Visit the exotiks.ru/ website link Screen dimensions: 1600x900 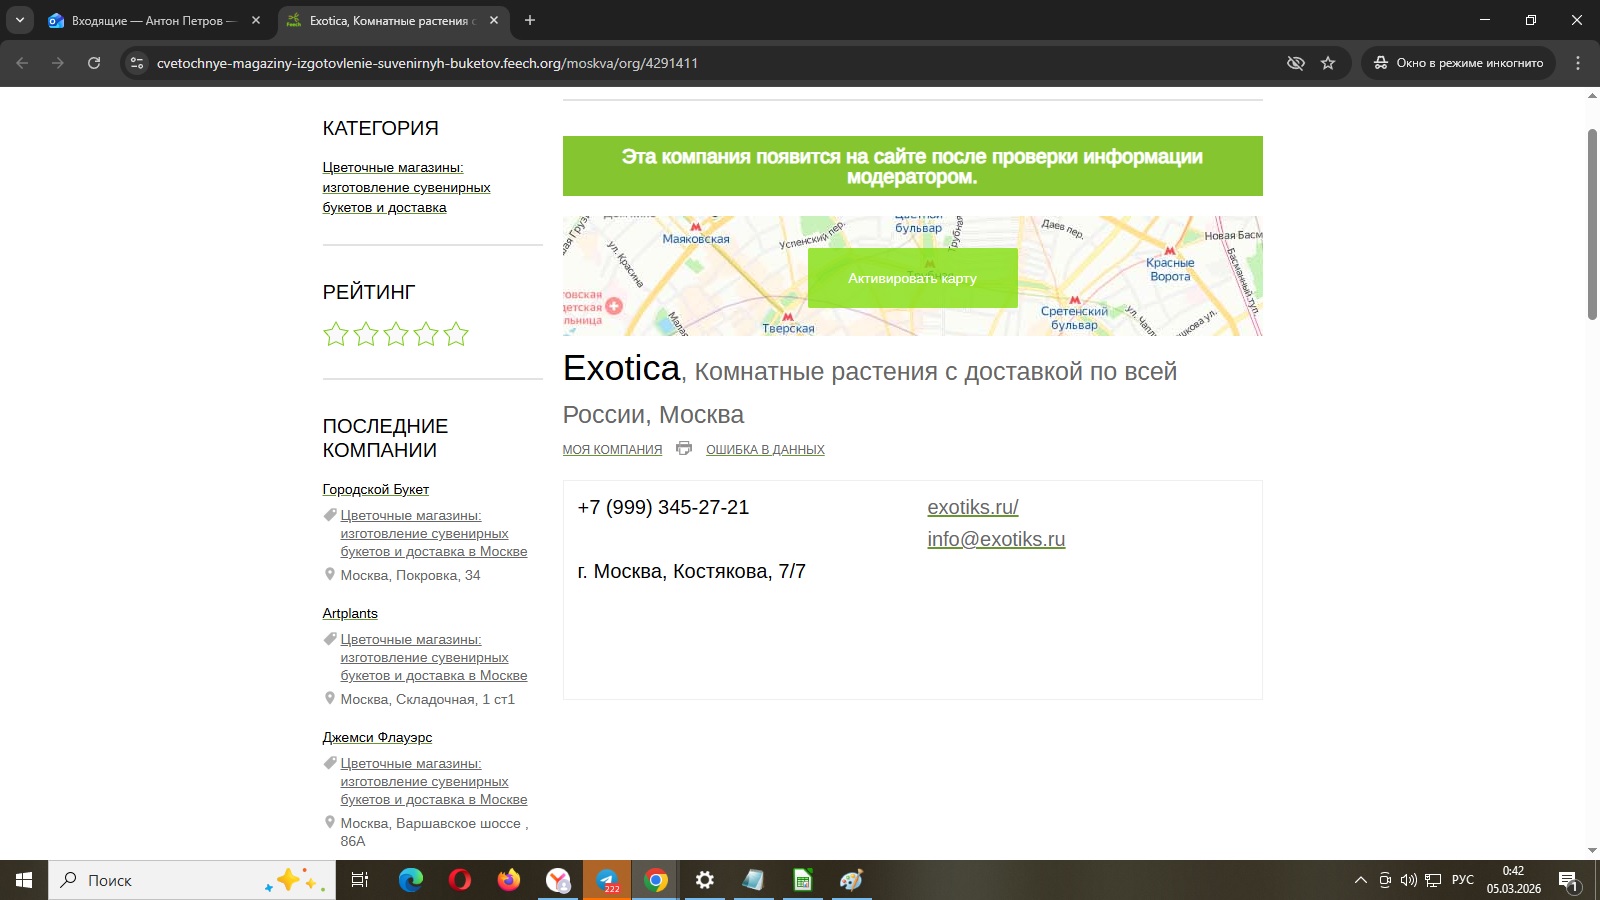click(973, 507)
